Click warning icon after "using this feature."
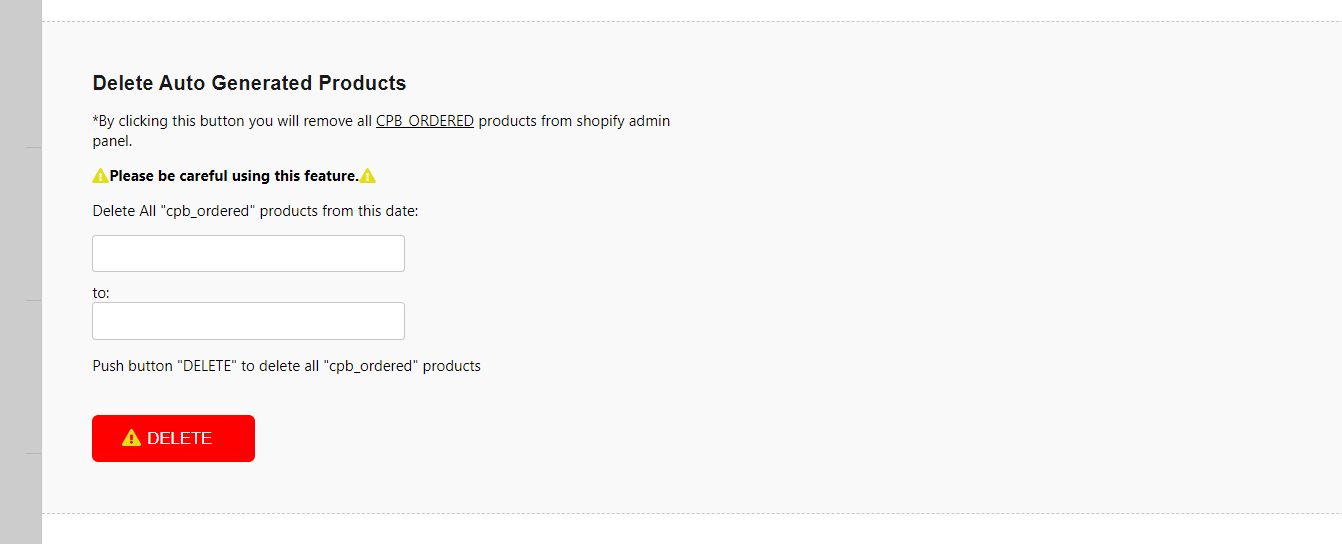 click(367, 176)
